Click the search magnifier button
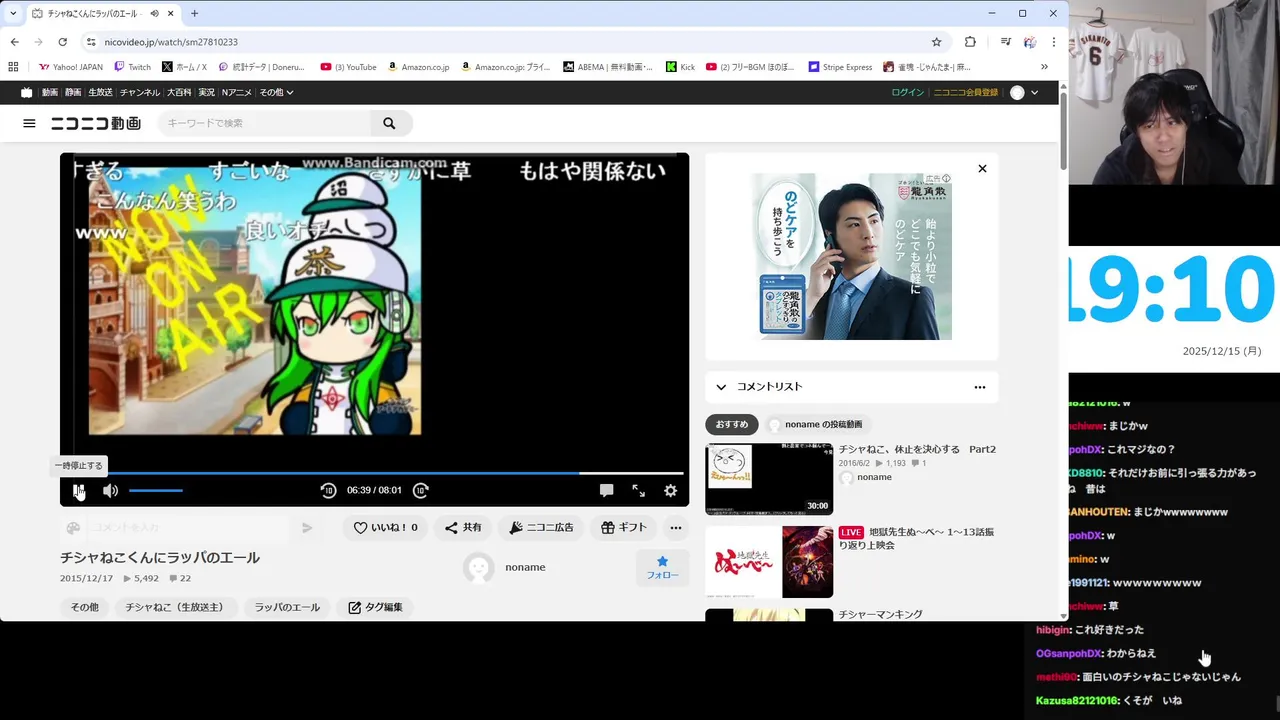Screen dimensions: 1280x720 (x=389, y=123)
